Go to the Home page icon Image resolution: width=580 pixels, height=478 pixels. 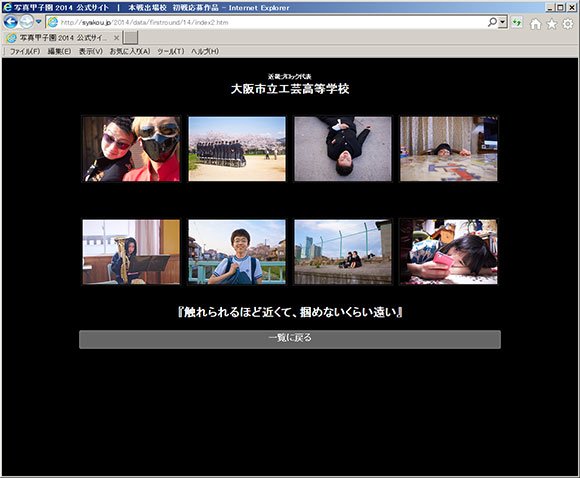(535, 24)
